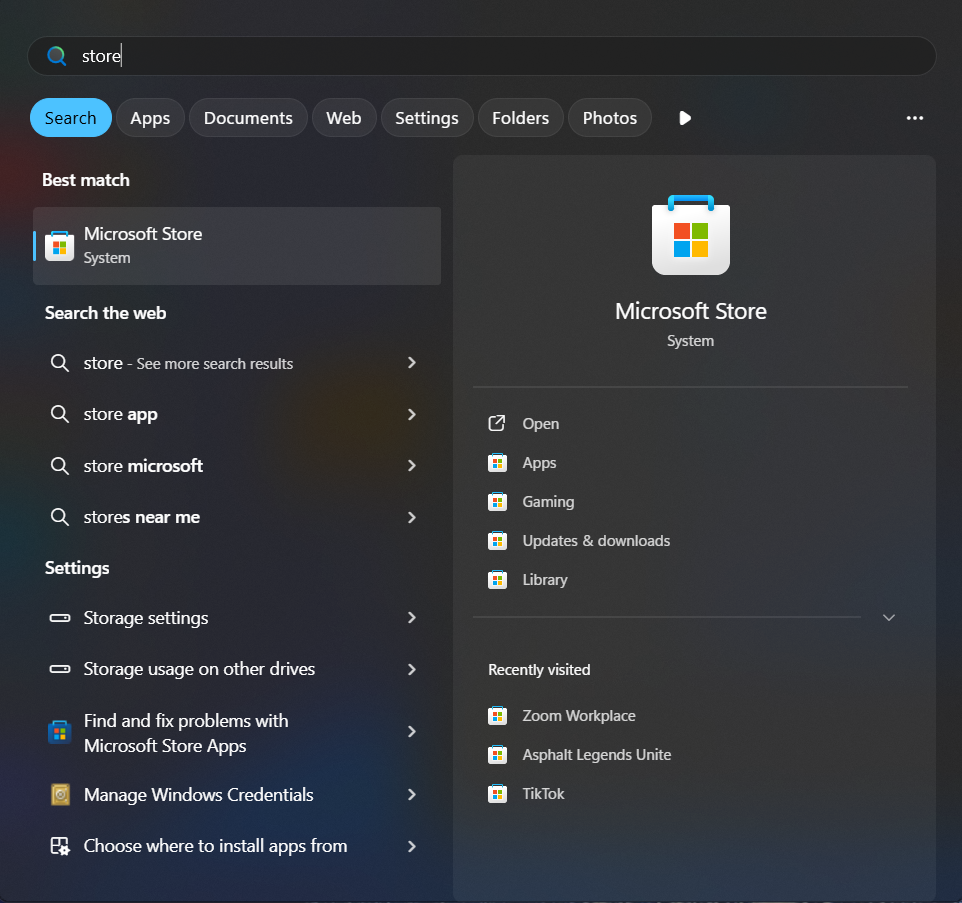Expand the 'stores near me' suggestion chevron
This screenshot has height=903, width=962.
[x=412, y=517]
